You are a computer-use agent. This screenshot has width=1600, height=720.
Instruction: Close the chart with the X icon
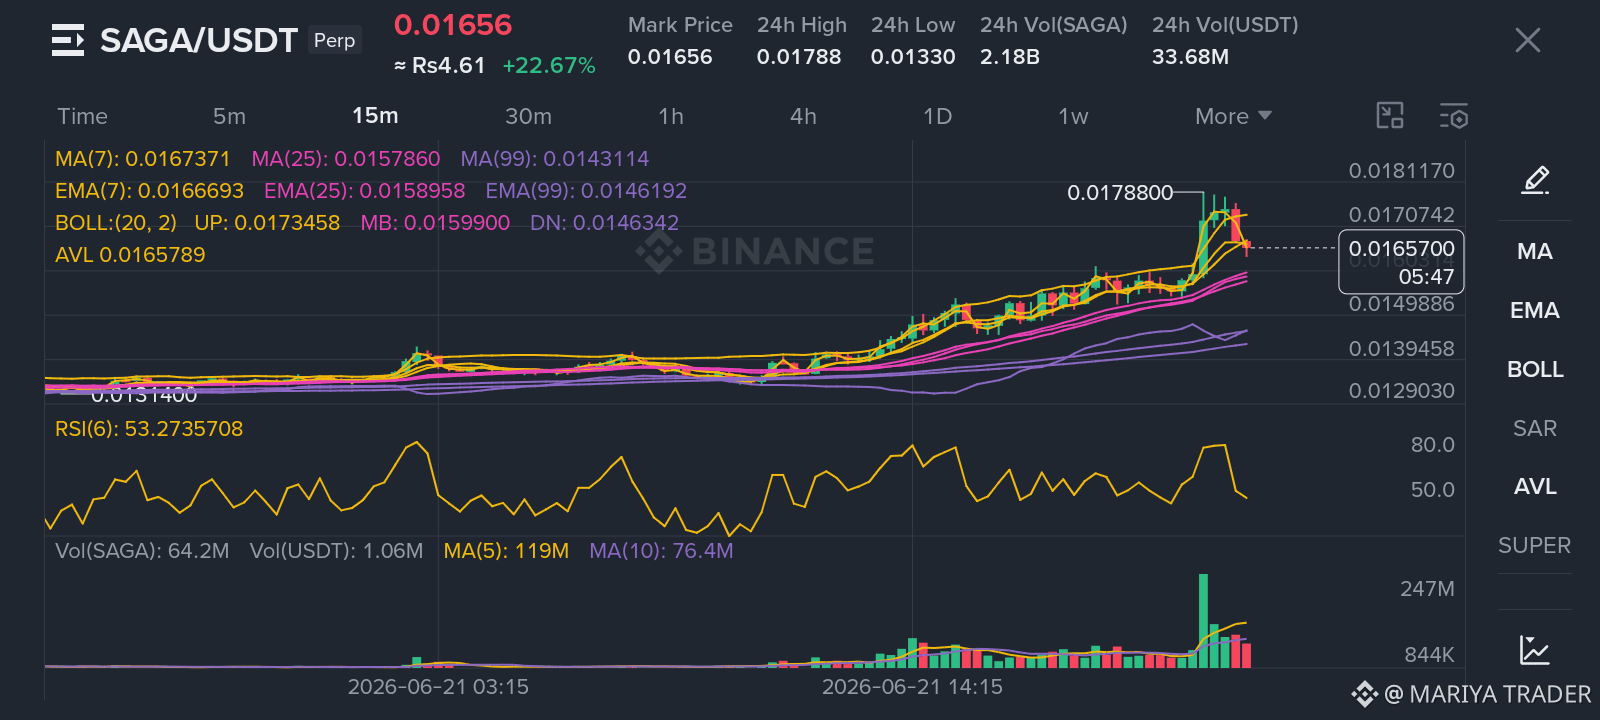(x=1527, y=40)
